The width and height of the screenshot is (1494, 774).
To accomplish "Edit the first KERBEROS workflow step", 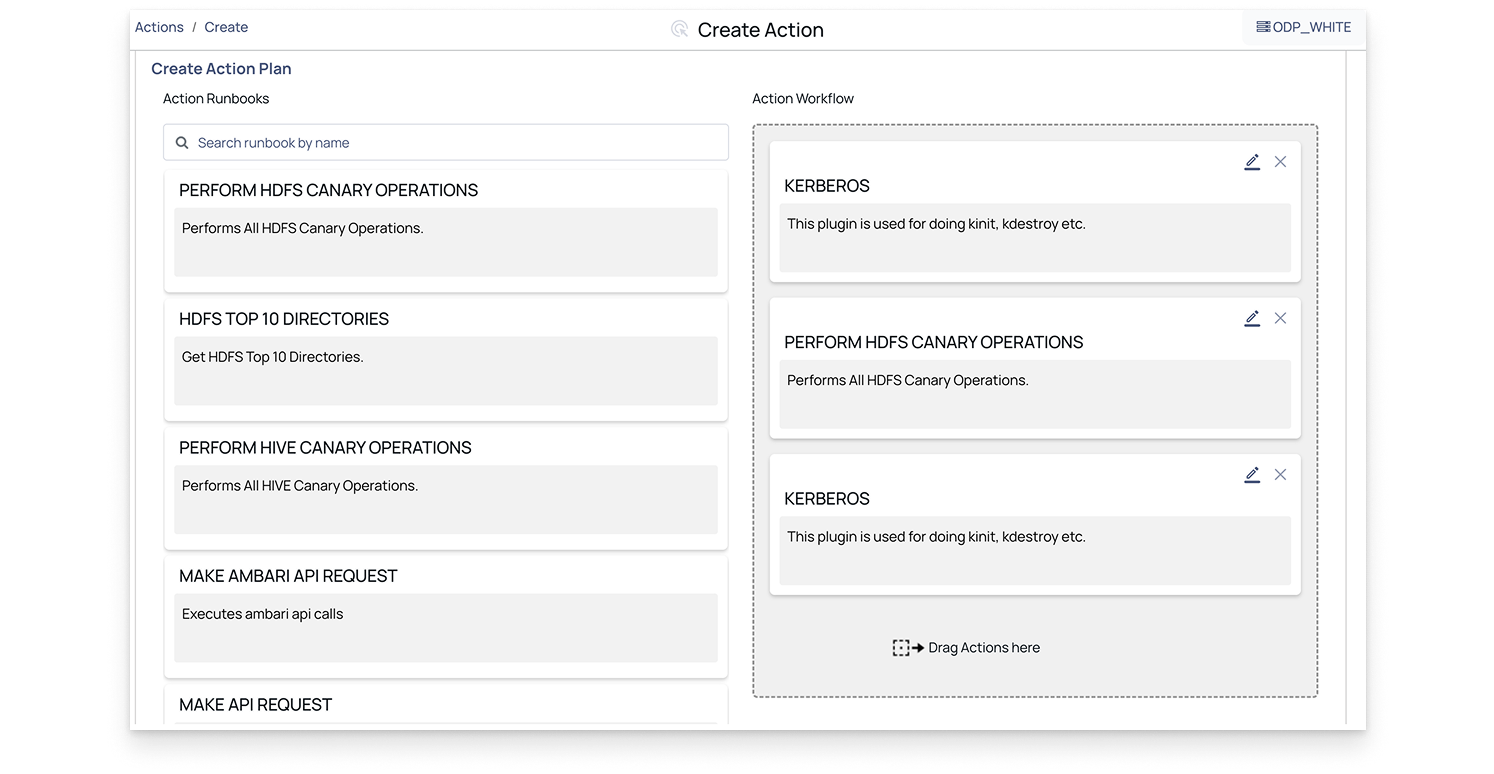I will click(x=1252, y=162).
